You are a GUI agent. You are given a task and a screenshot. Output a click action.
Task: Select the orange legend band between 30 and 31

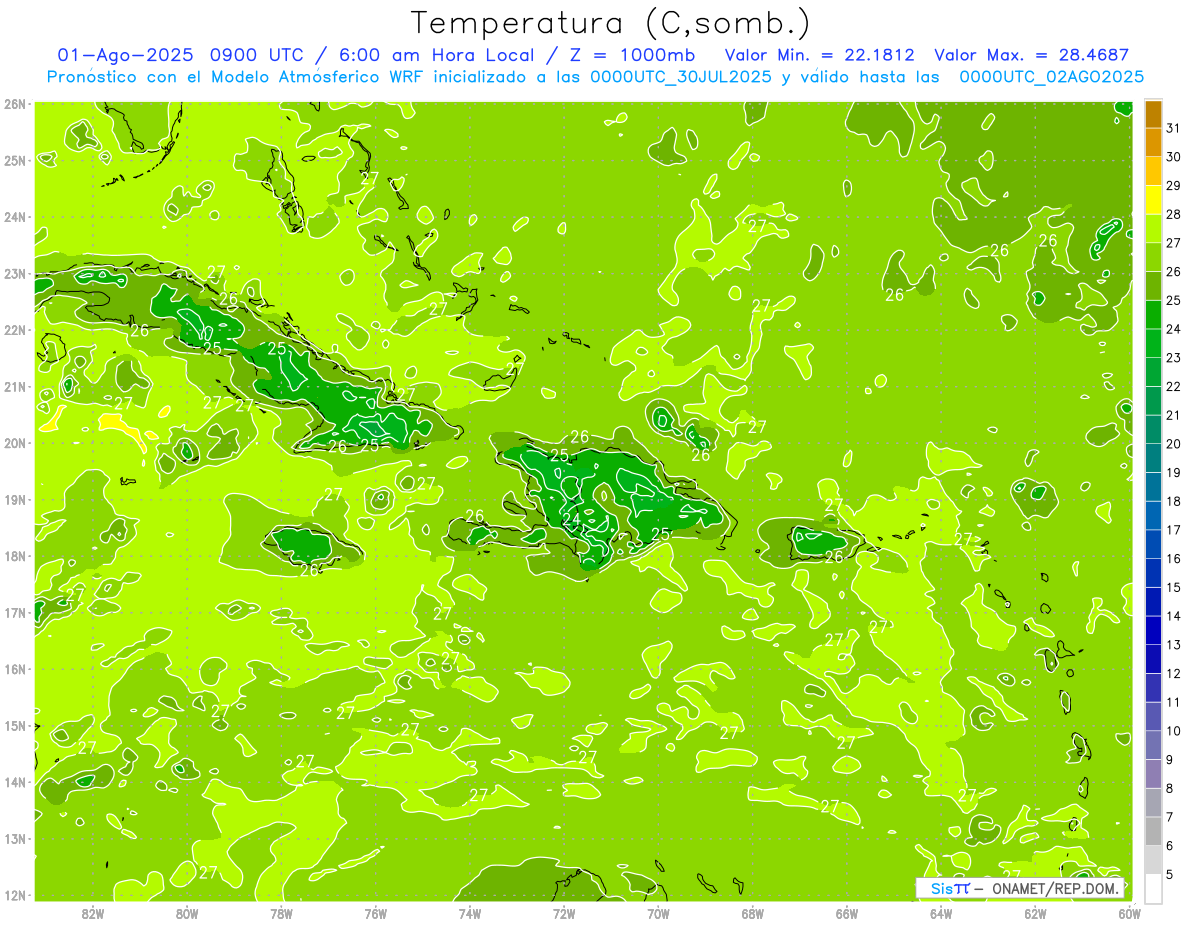coord(1153,143)
